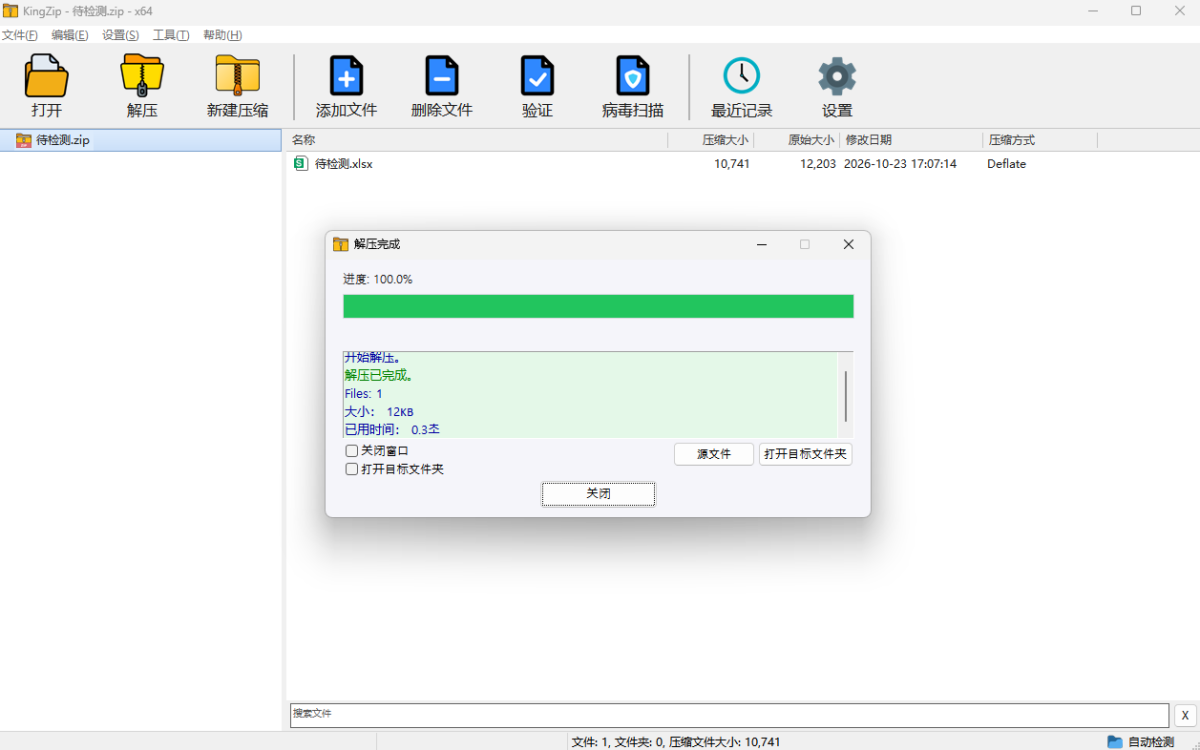This screenshot has width=1200, height=750.
Task: Click the 打开目标文件夹 button
Action: 806,454
